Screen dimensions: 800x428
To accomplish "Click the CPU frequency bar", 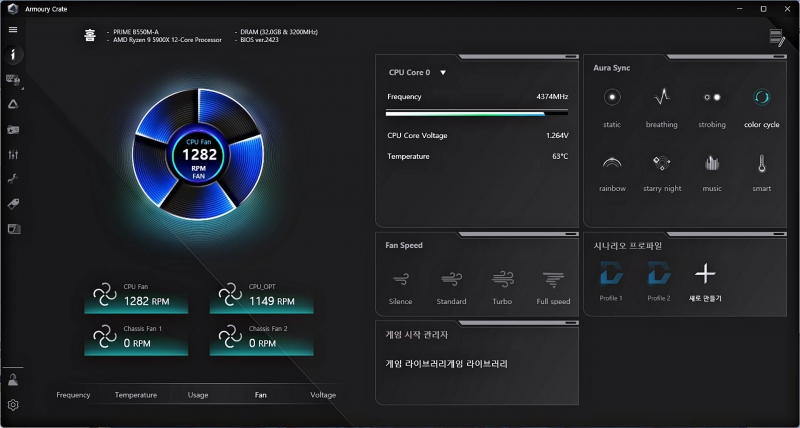I will click(x=476, y=113).
